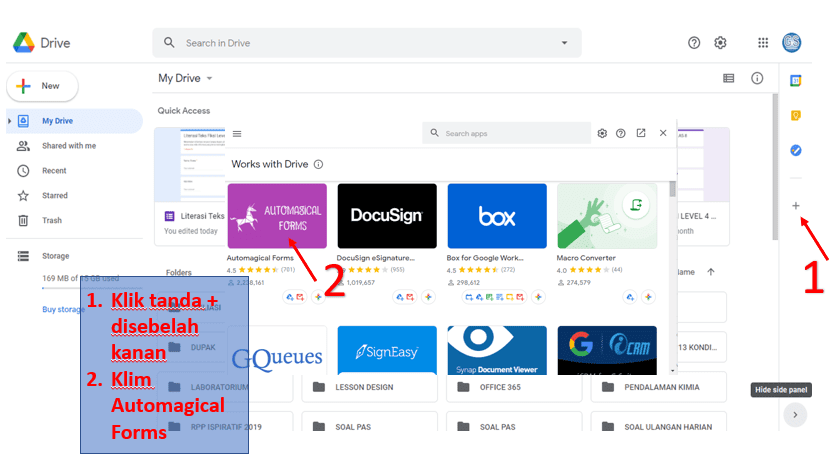
Task: Open marketplace hamburger menu
Action: (237, 133)
